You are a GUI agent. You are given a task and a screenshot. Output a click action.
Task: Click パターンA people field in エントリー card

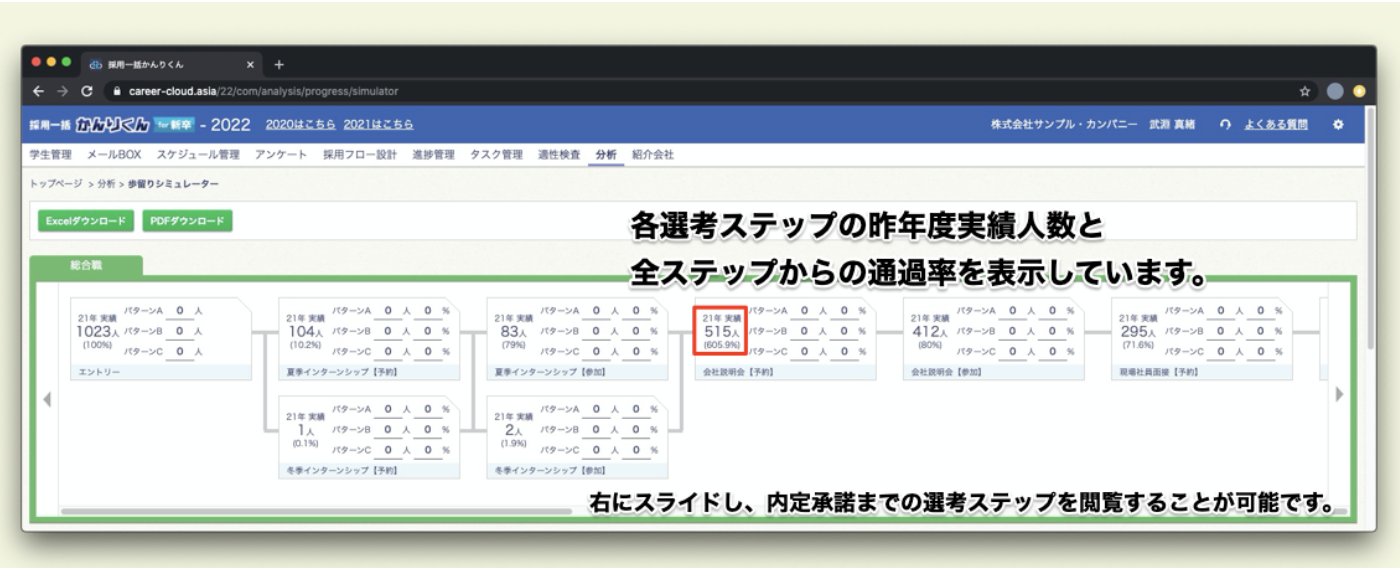pyautogui.click(x=180, y=311)
